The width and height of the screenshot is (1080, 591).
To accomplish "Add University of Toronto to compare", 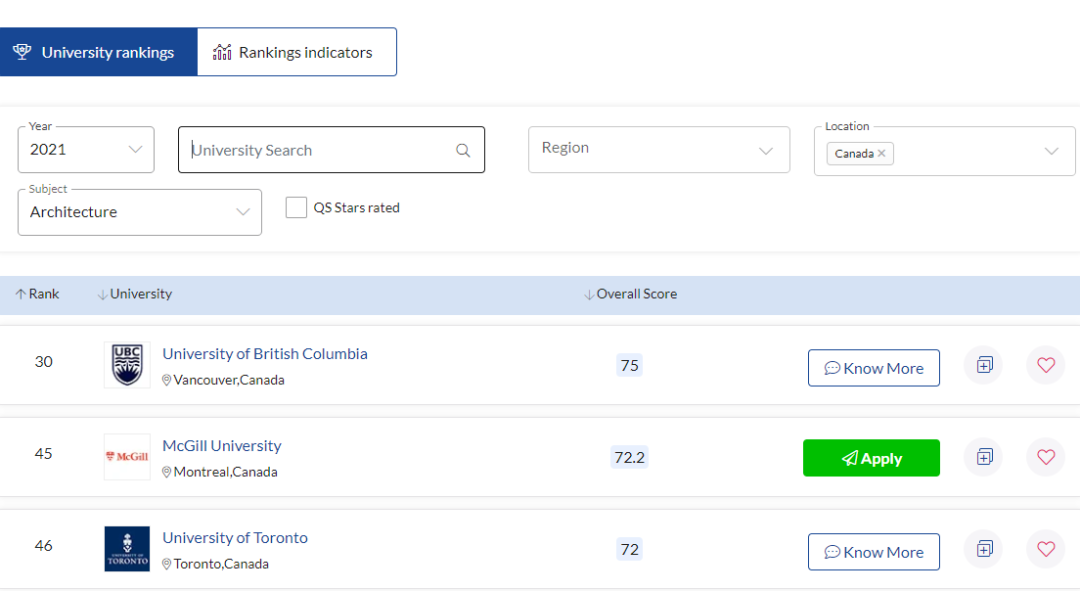I will pyautogui.click(x=984, y=549).
